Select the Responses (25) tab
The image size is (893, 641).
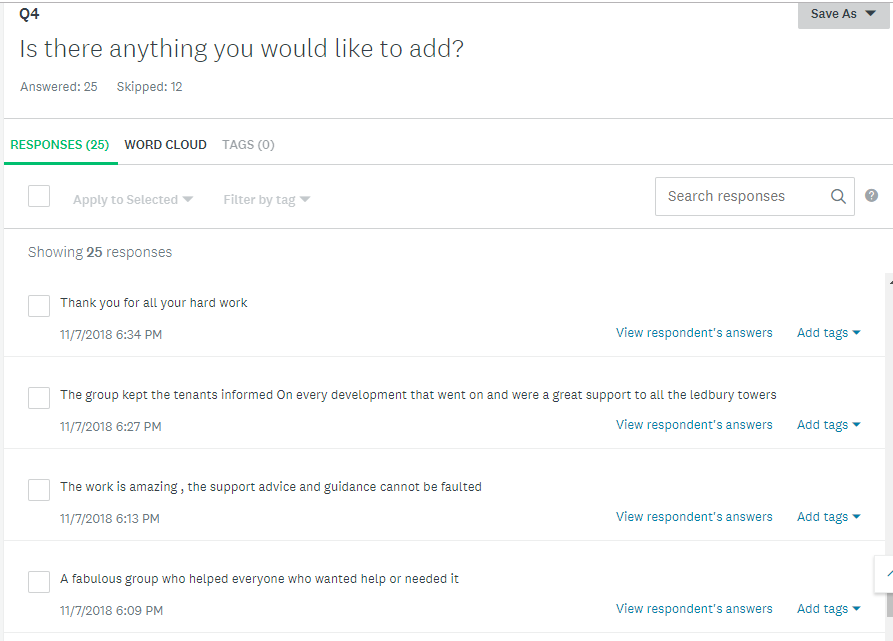click(60, 145)
